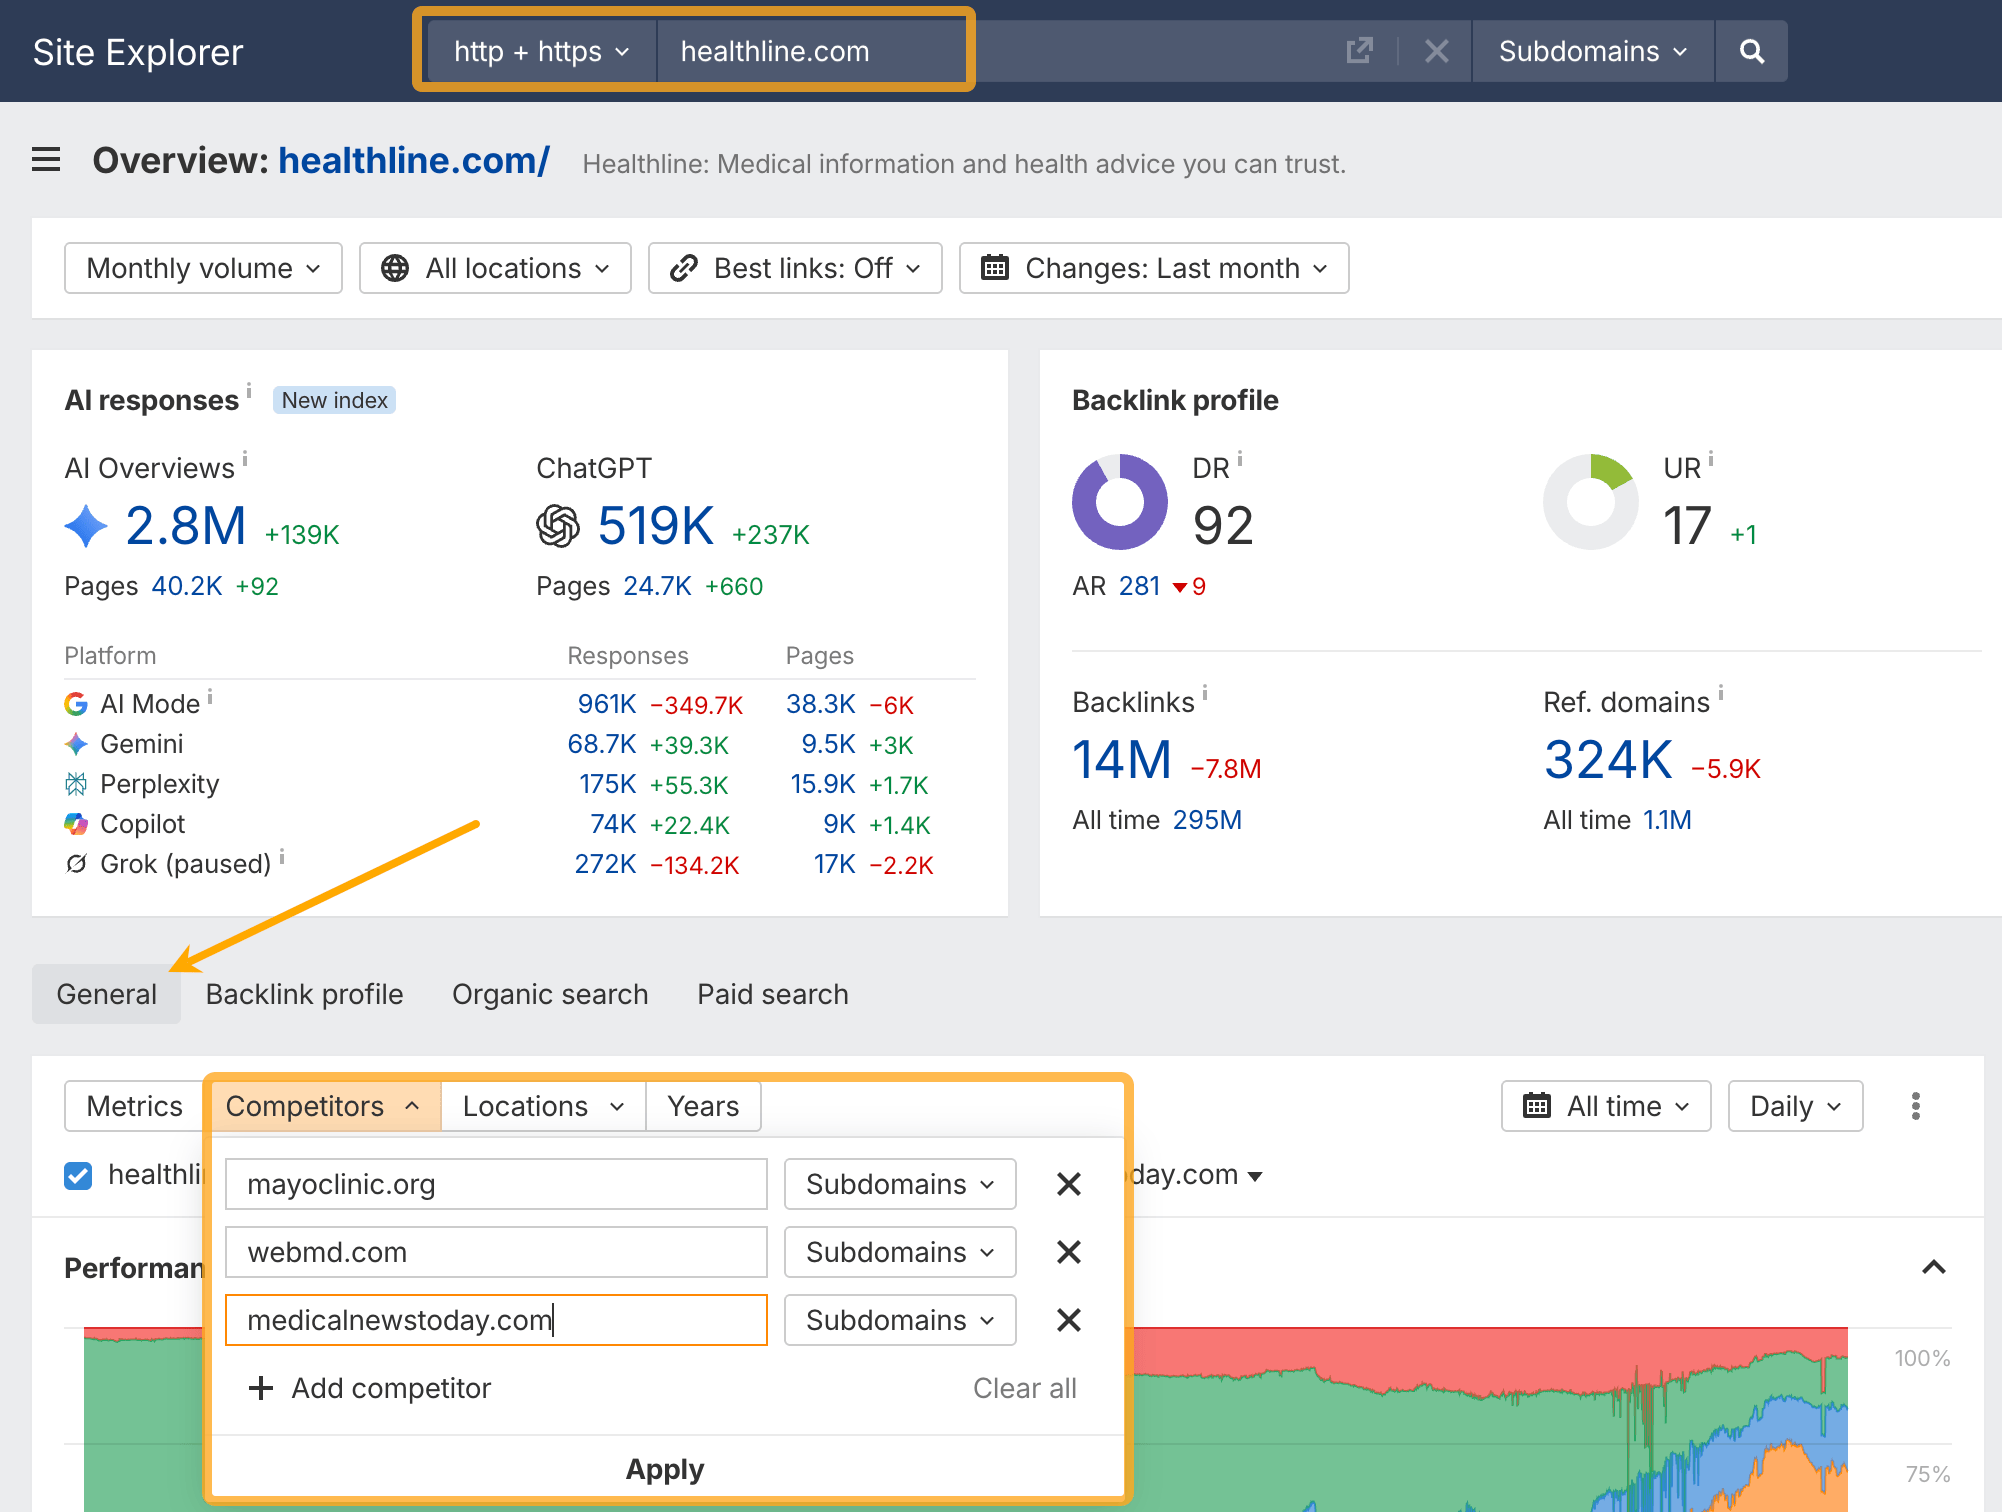This screenshot has width=2002, height=1512.
Task: Open Subdomains dropdown for webmd.com
Action: (900, 1252)
